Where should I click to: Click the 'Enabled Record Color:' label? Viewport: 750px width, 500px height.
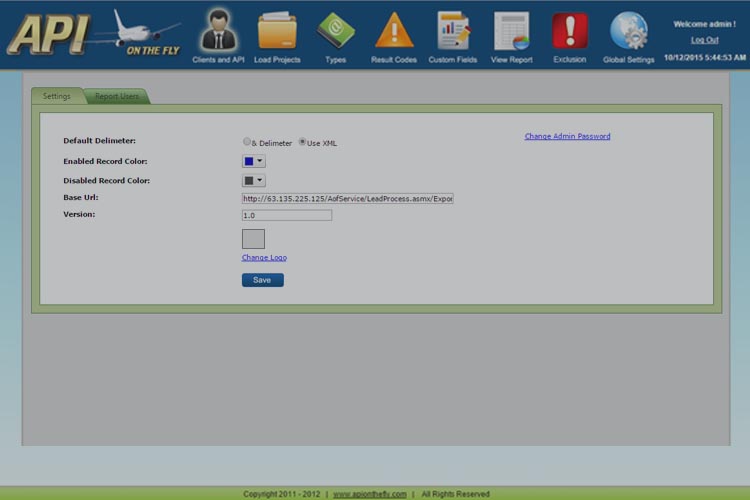click(x=105, y=161)
